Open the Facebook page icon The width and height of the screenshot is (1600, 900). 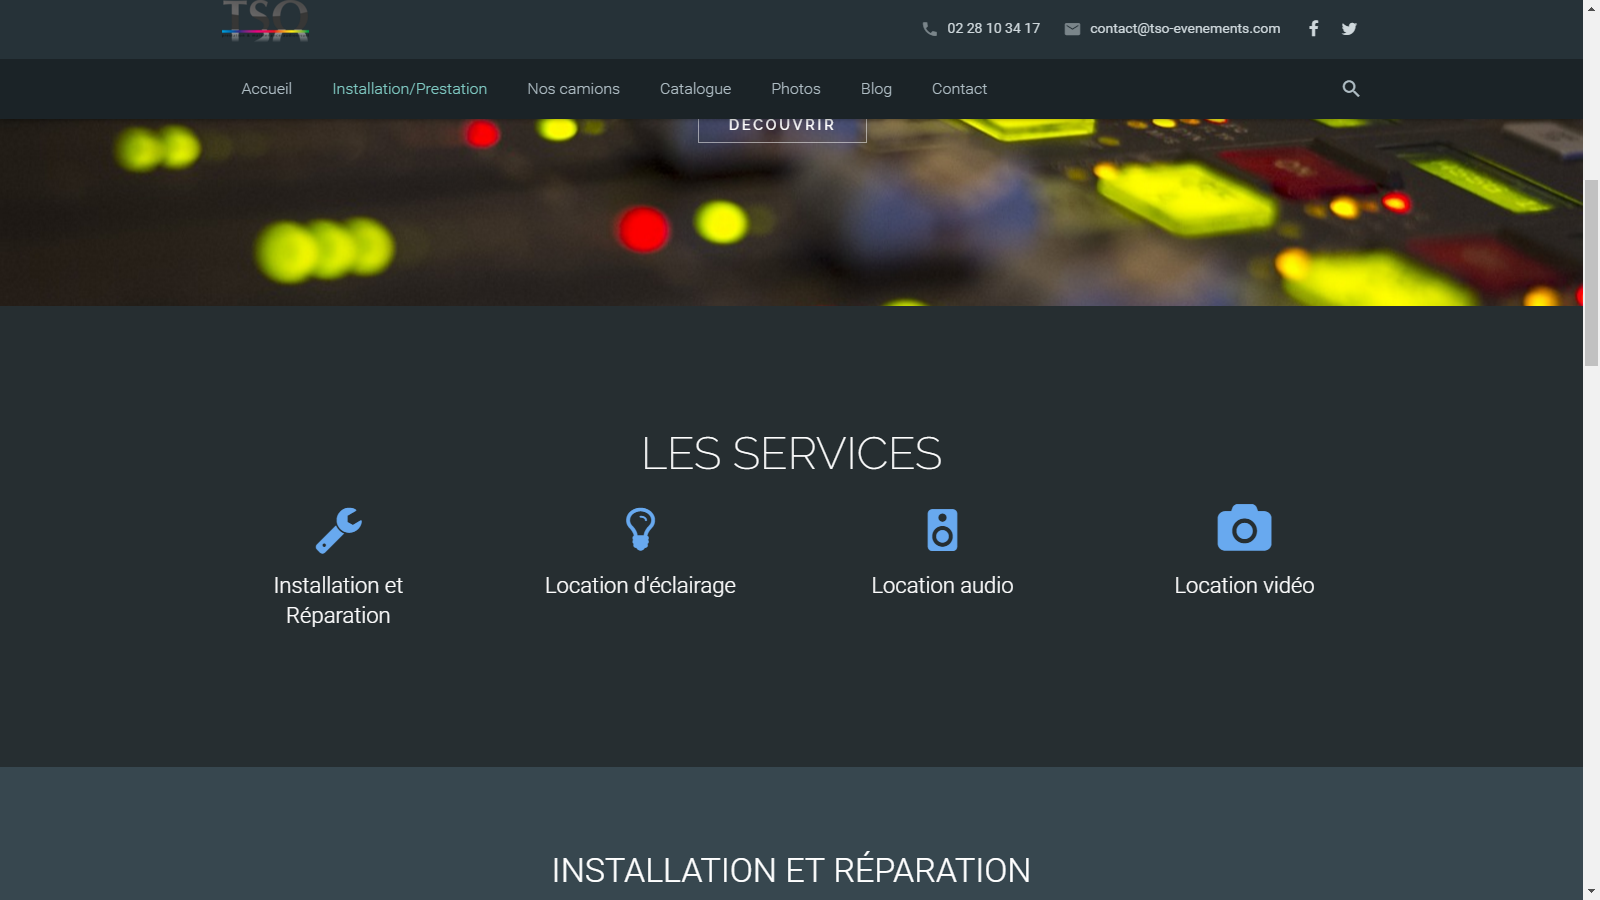1313,29
